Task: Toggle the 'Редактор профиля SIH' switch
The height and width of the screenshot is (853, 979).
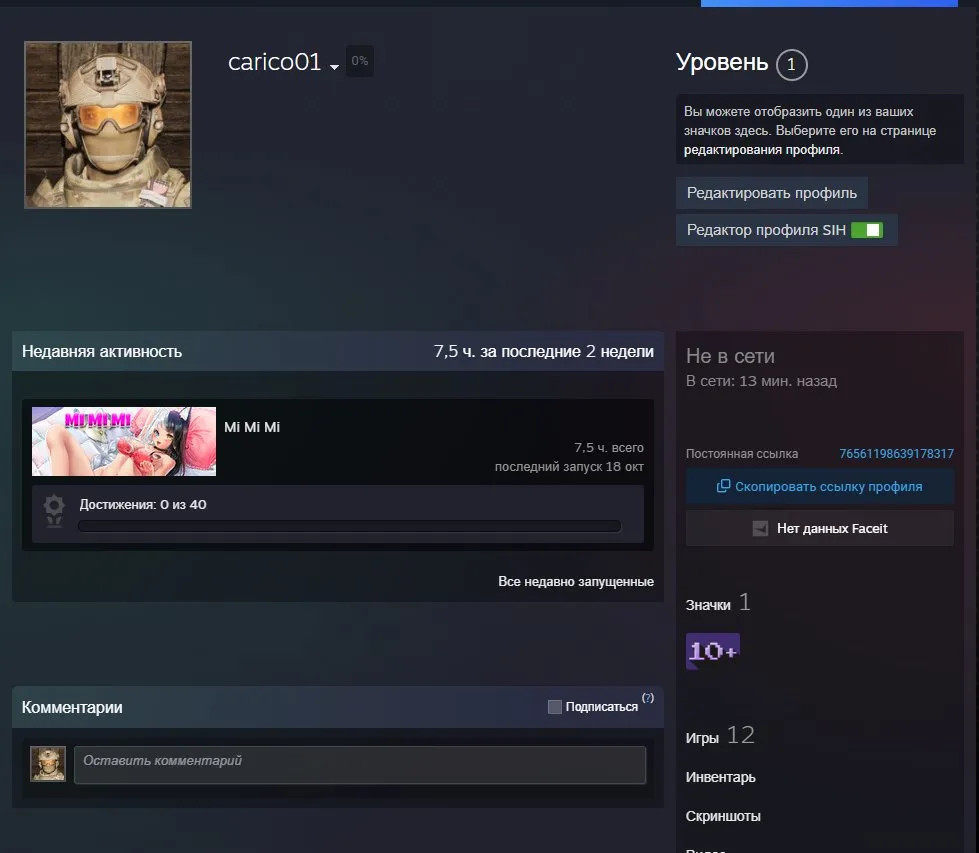Action: point(867,230)
